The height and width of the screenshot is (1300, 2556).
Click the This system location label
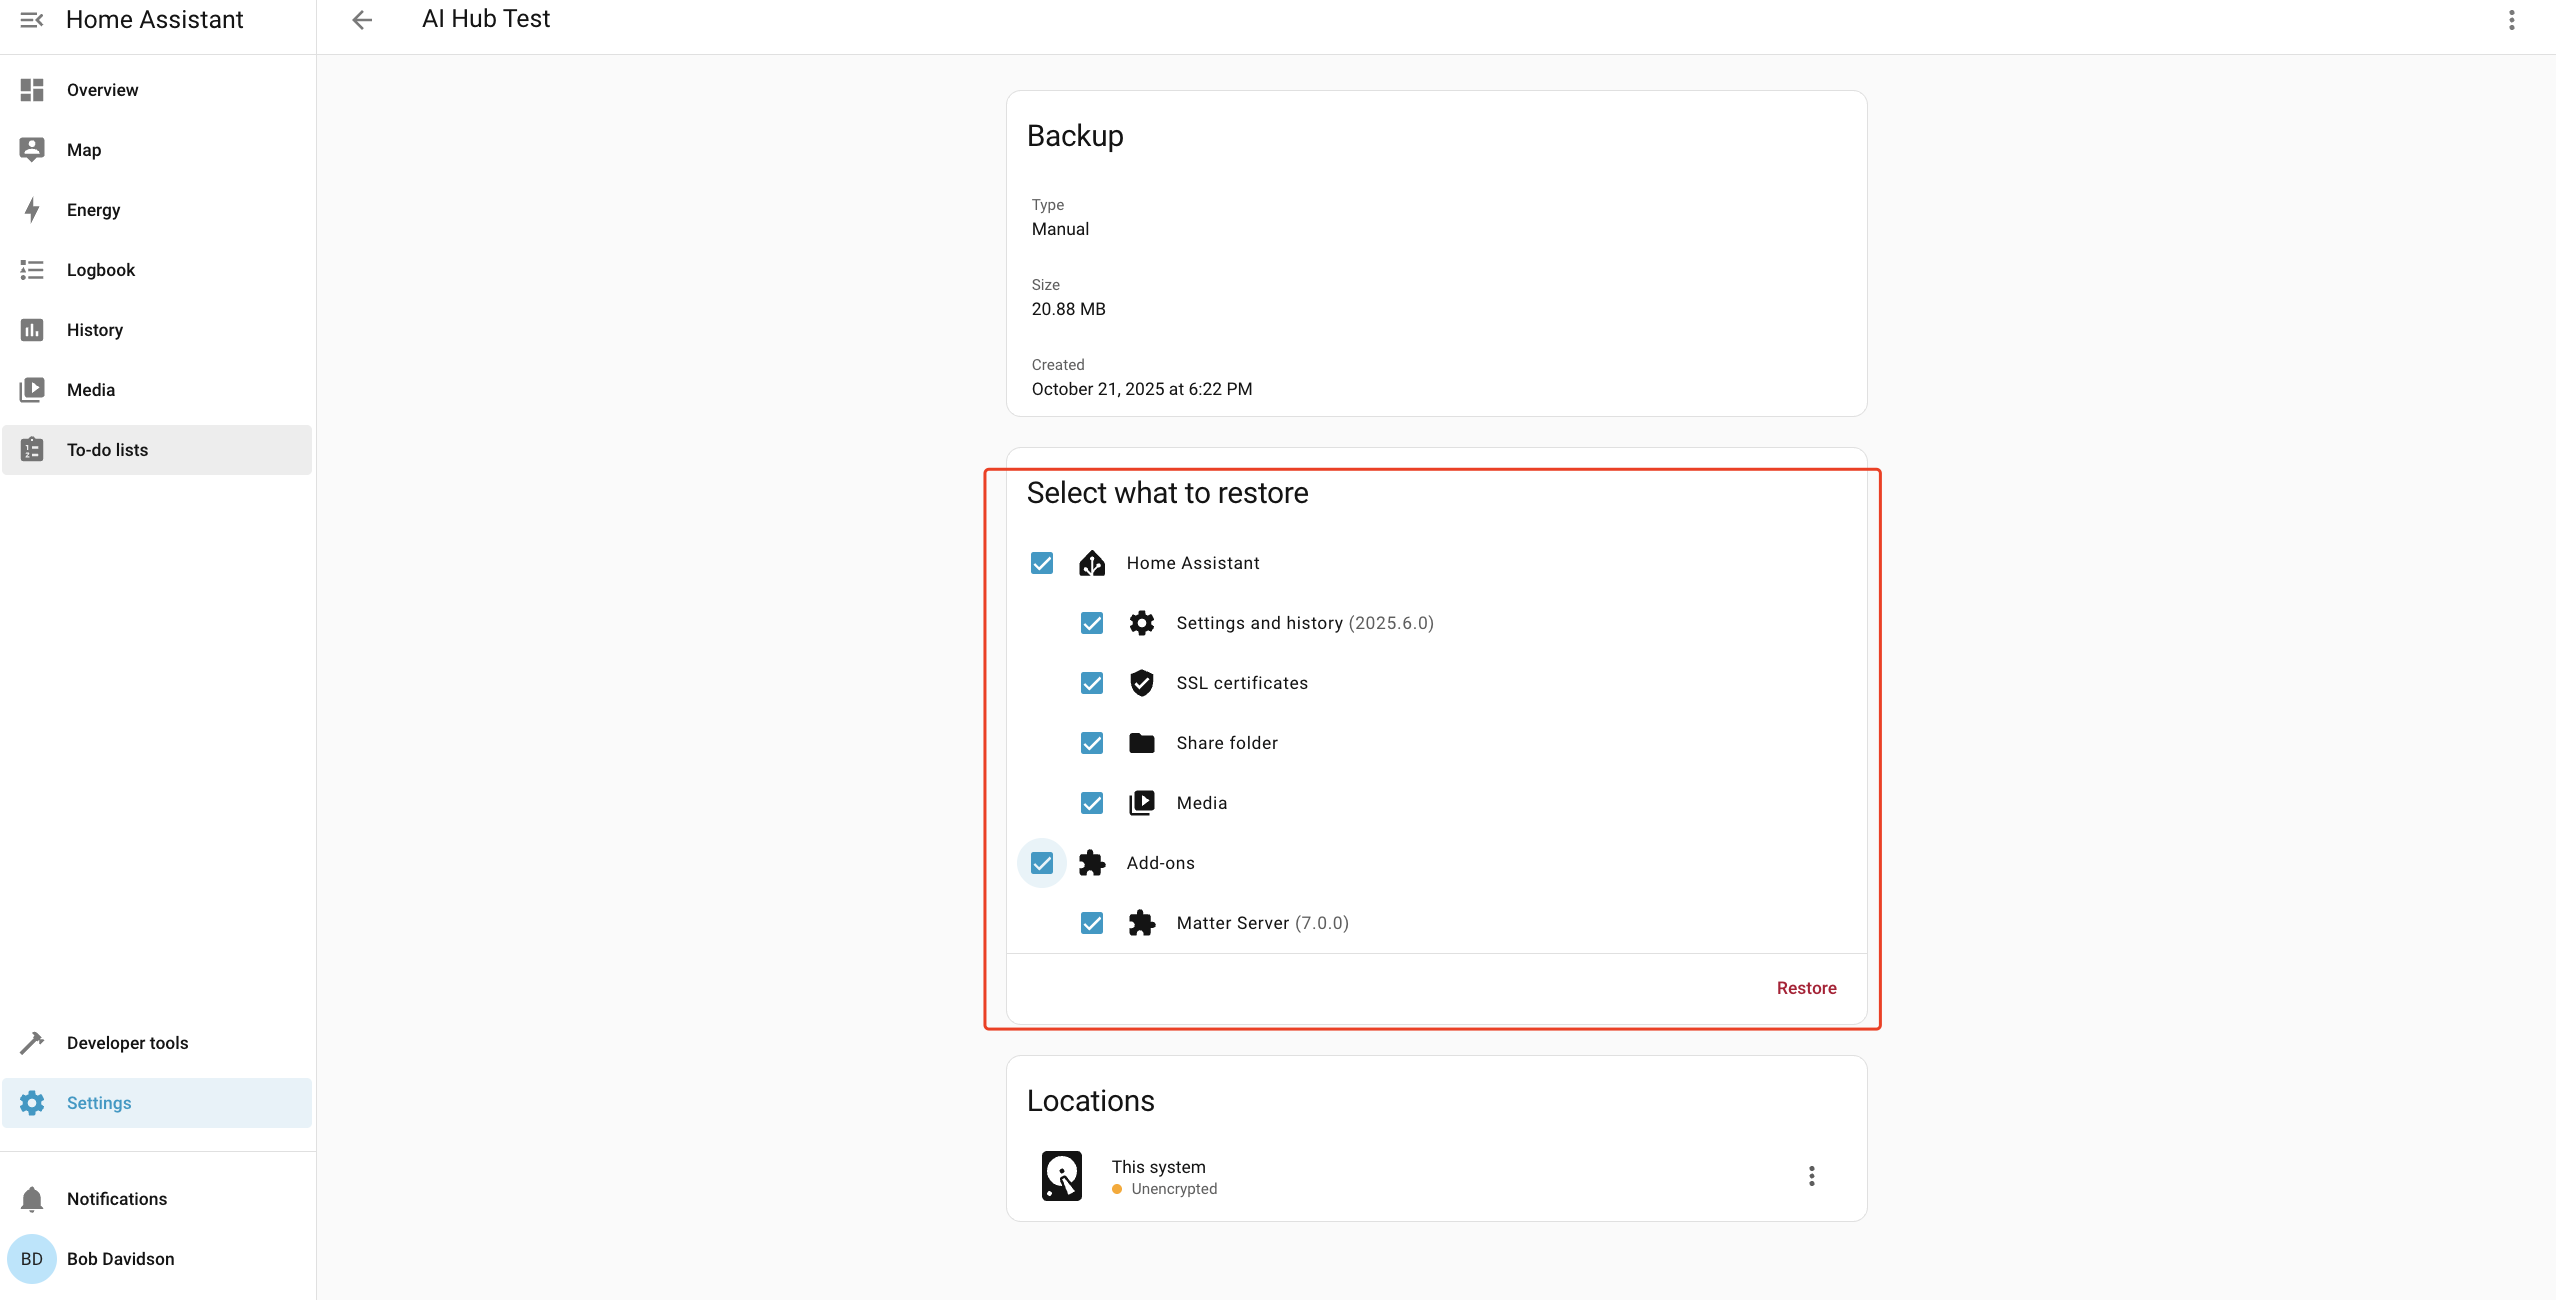[x=1159, y=1167]
